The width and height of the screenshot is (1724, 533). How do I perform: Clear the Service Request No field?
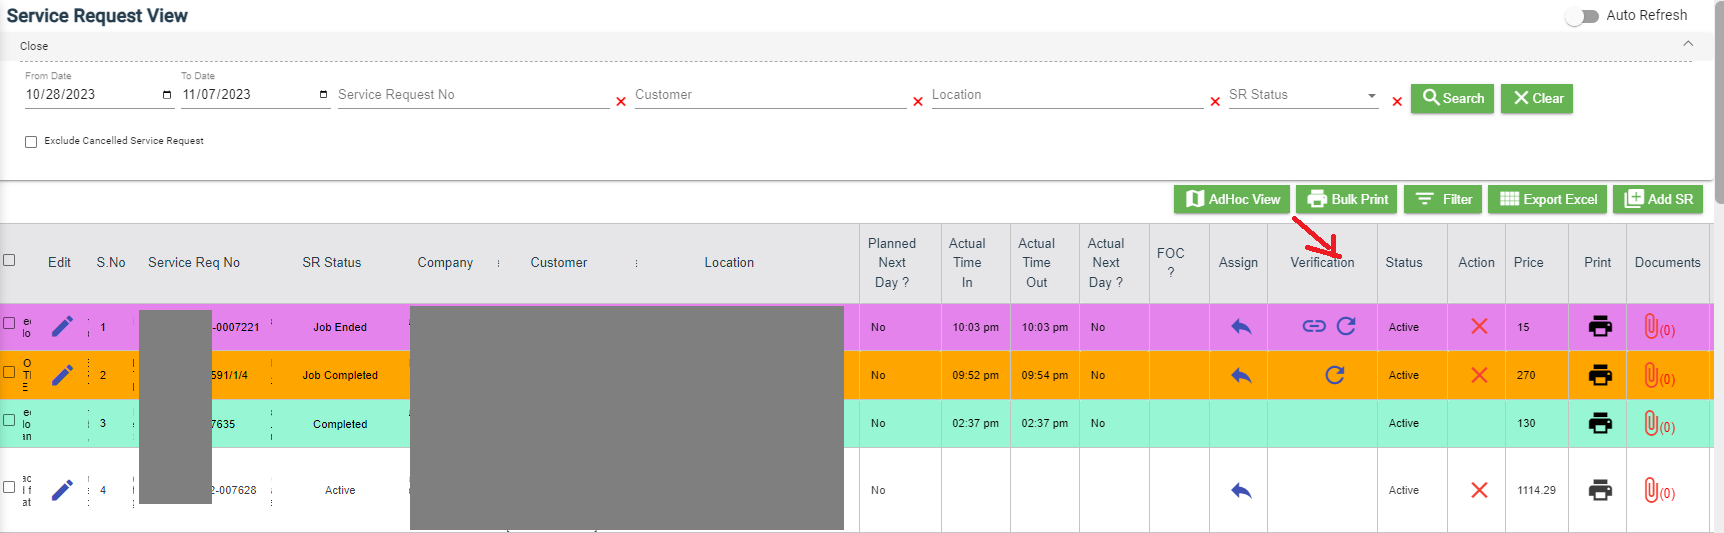(x=621, y=102)
